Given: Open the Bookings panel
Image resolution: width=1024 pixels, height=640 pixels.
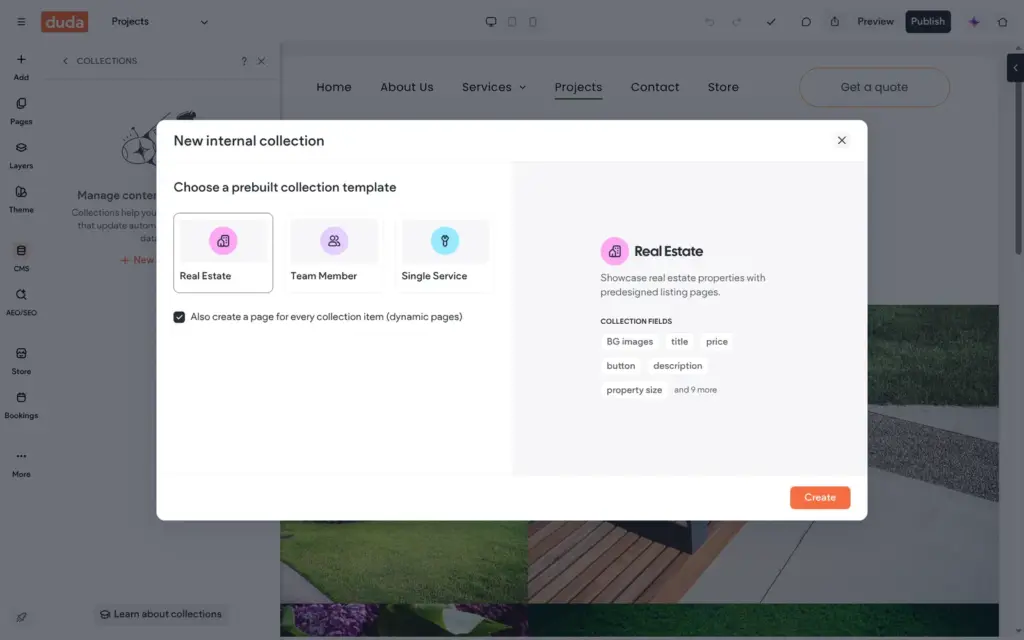Looking at the screenshot, I should (21, 405).
